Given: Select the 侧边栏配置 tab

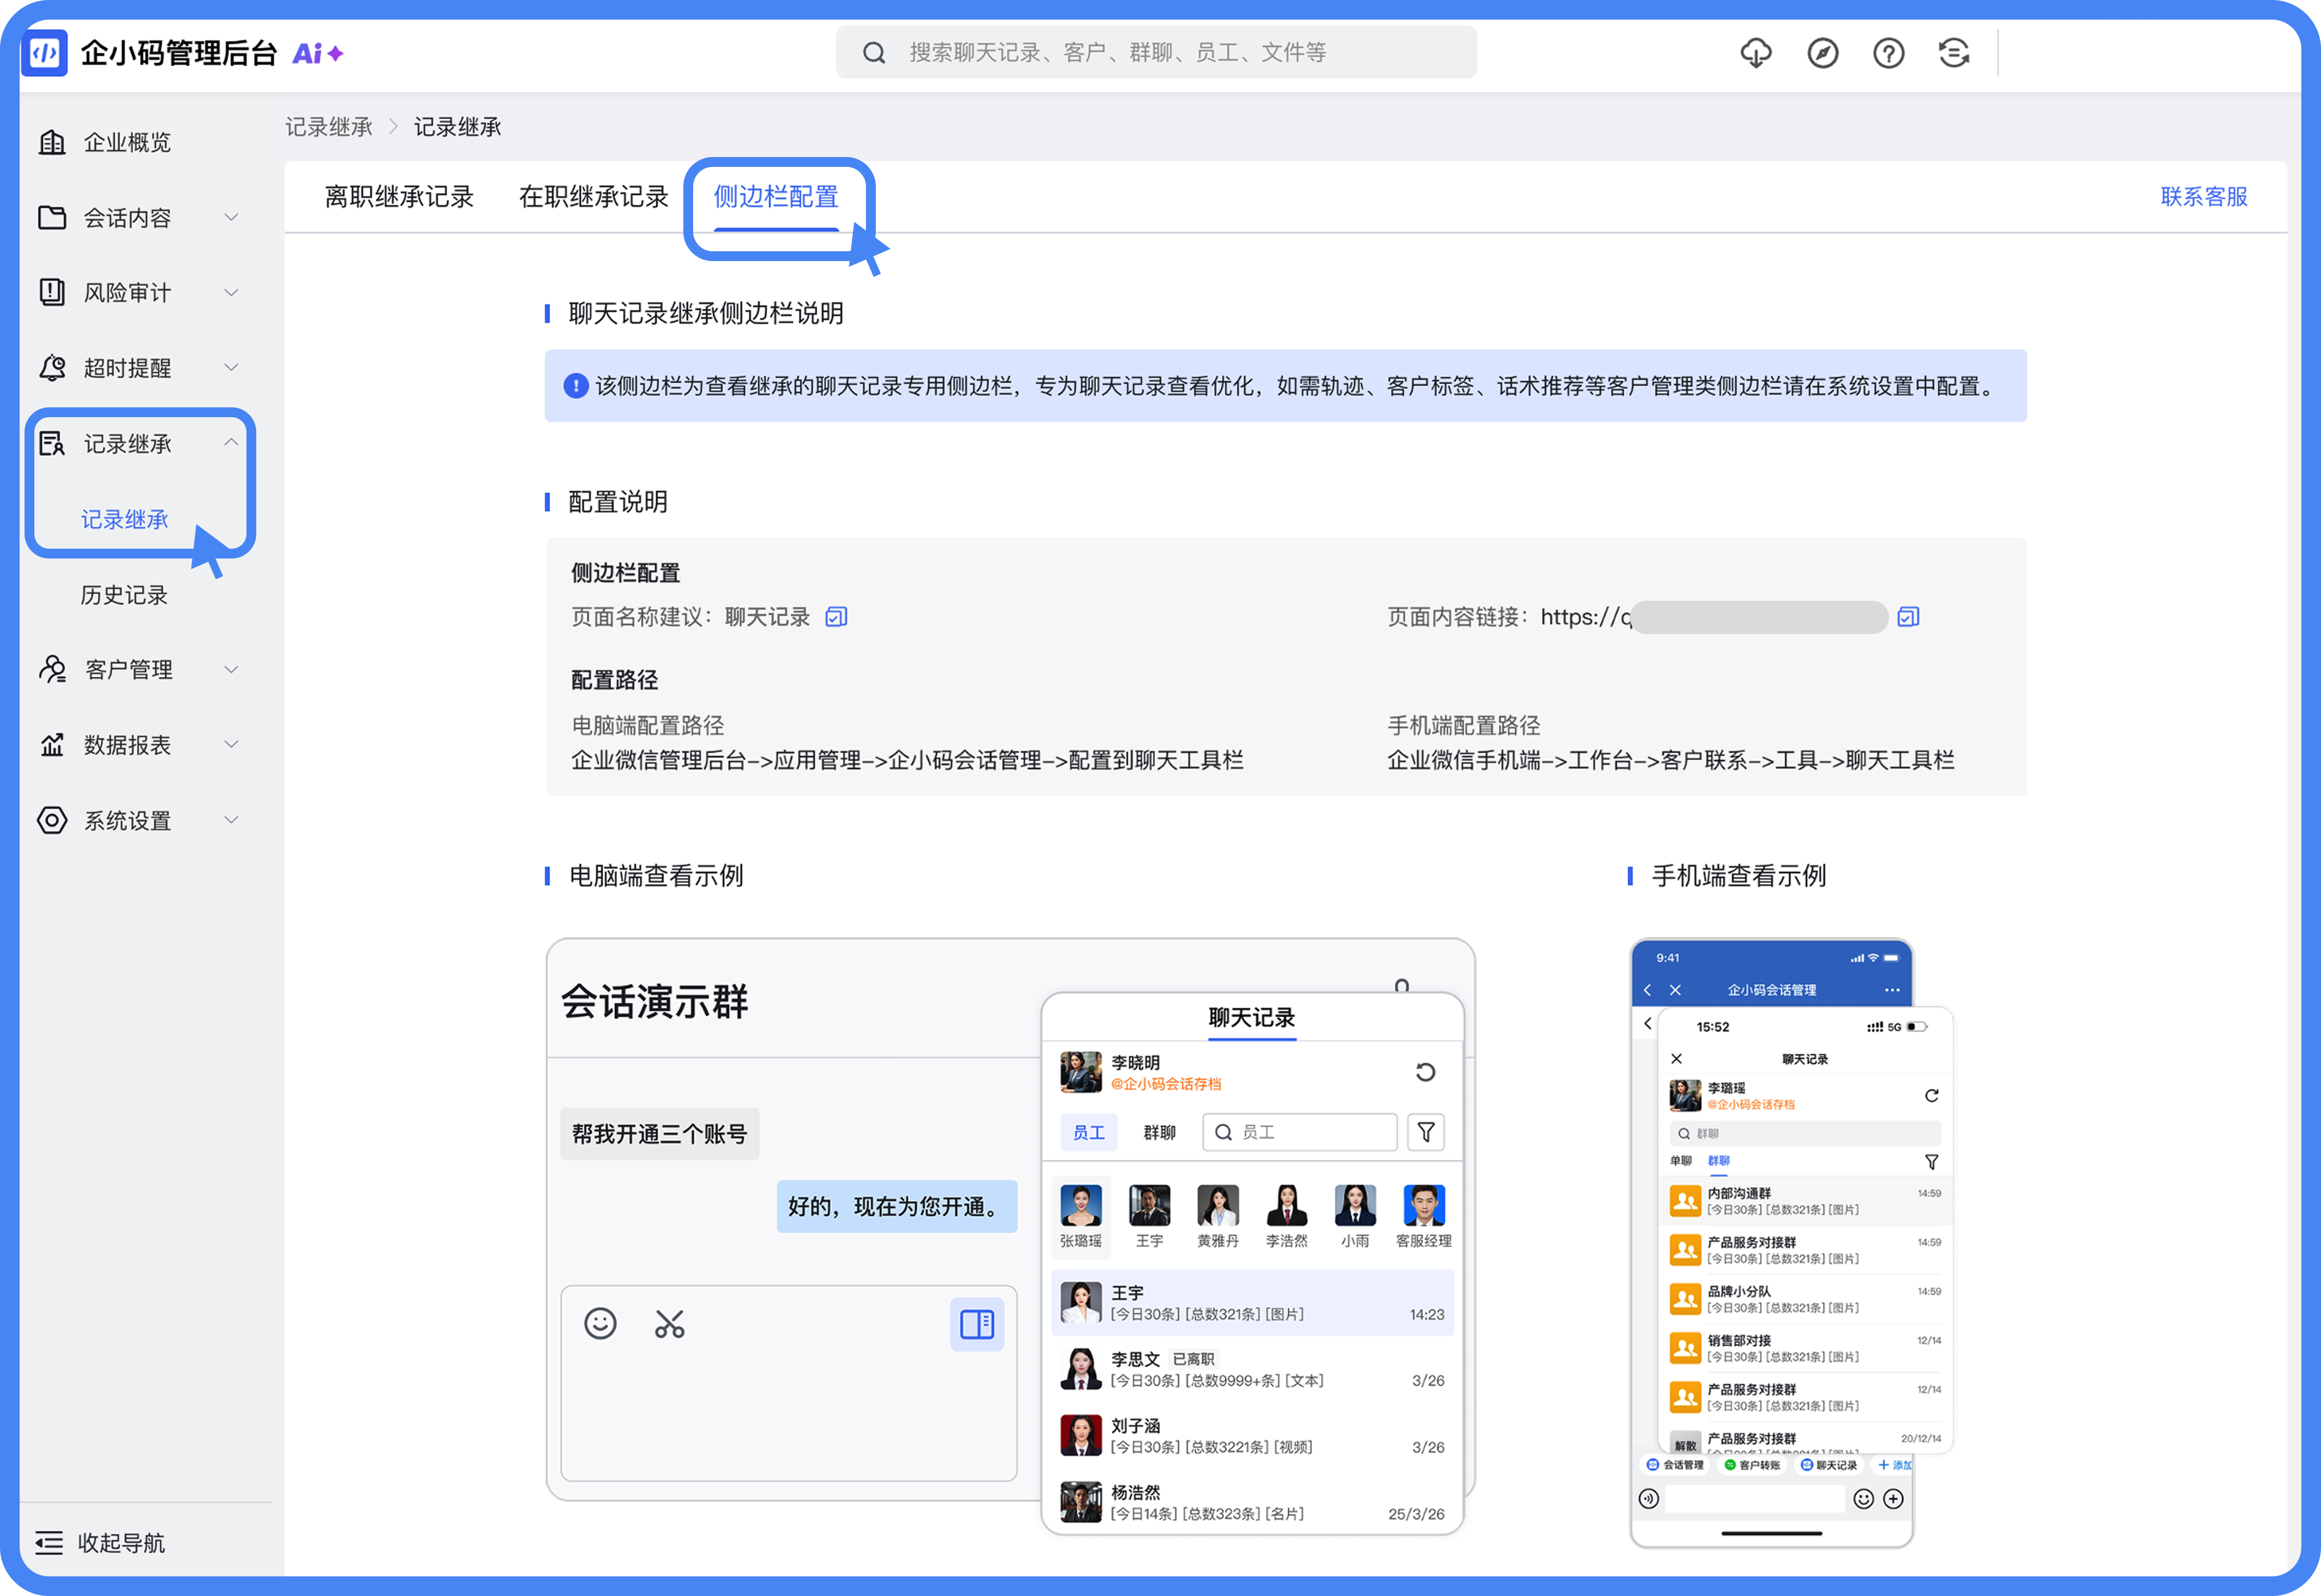Looking at the screenshot, I should [x=776, y=197].
